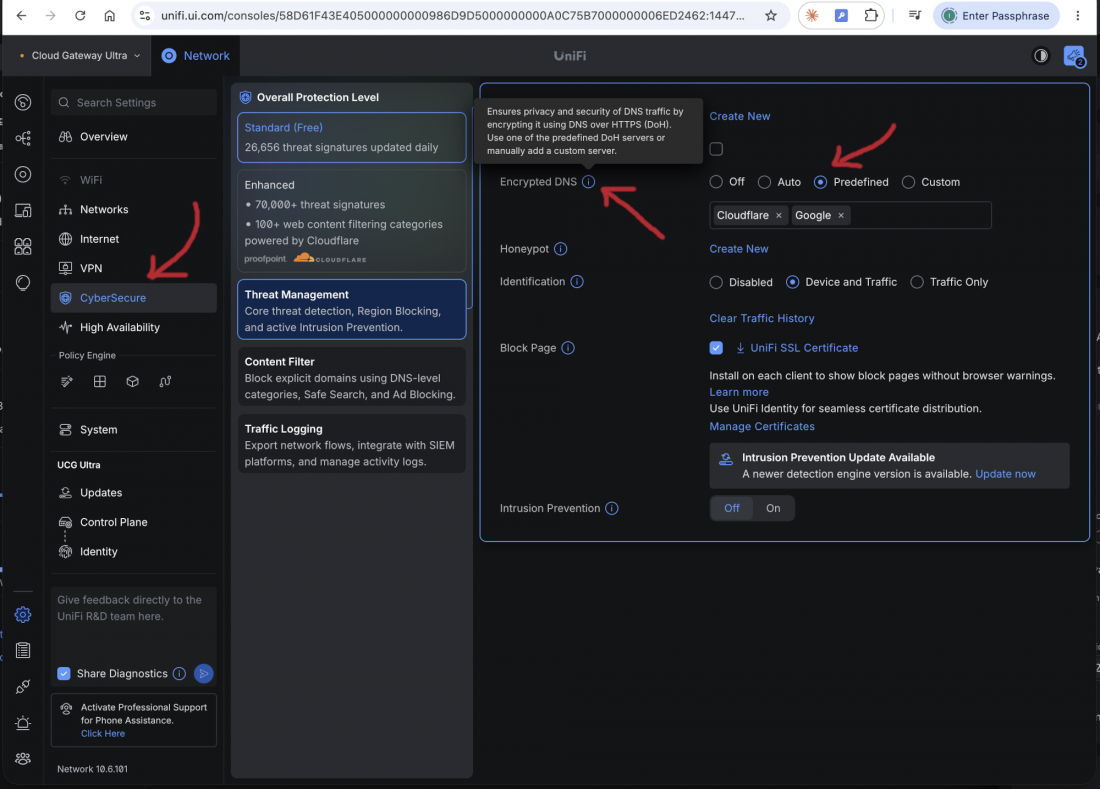Turn Intrusion Prevention On
Screen dimensions: 1100x789
point(773,508)
